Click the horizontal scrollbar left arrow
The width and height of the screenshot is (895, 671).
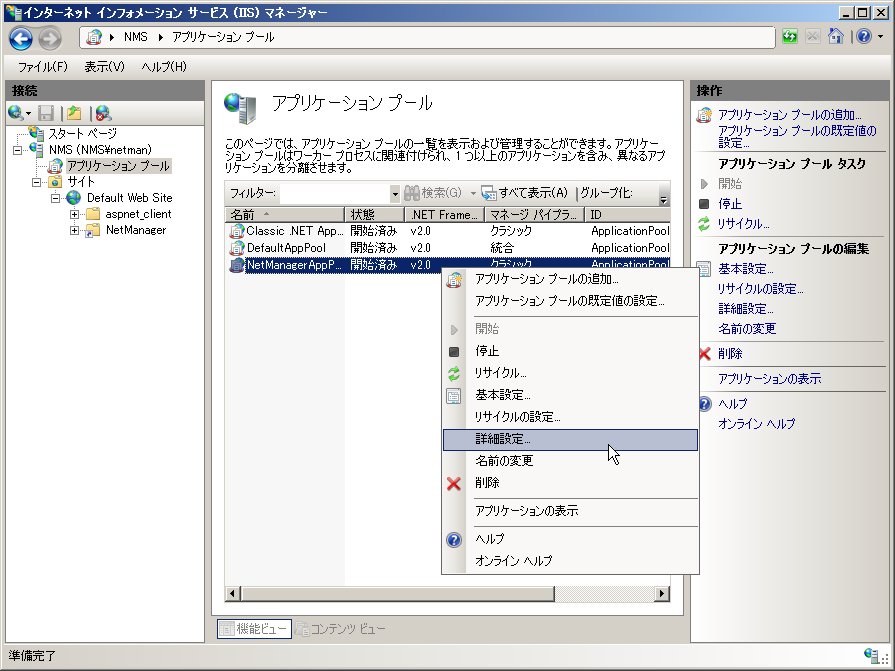(x=232, y=593)
